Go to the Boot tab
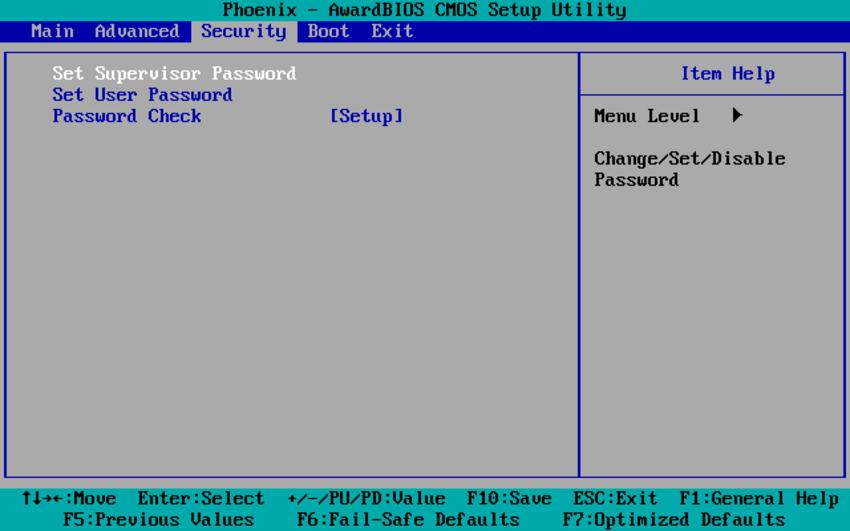 pos(329,31)
